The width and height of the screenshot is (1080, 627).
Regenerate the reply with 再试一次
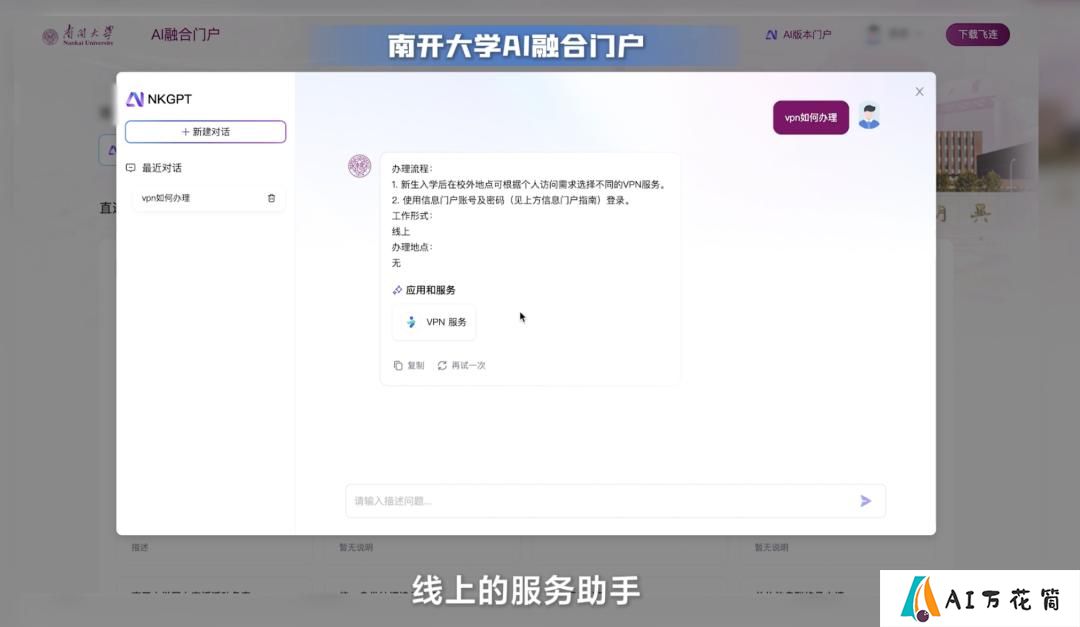(461, 365)
